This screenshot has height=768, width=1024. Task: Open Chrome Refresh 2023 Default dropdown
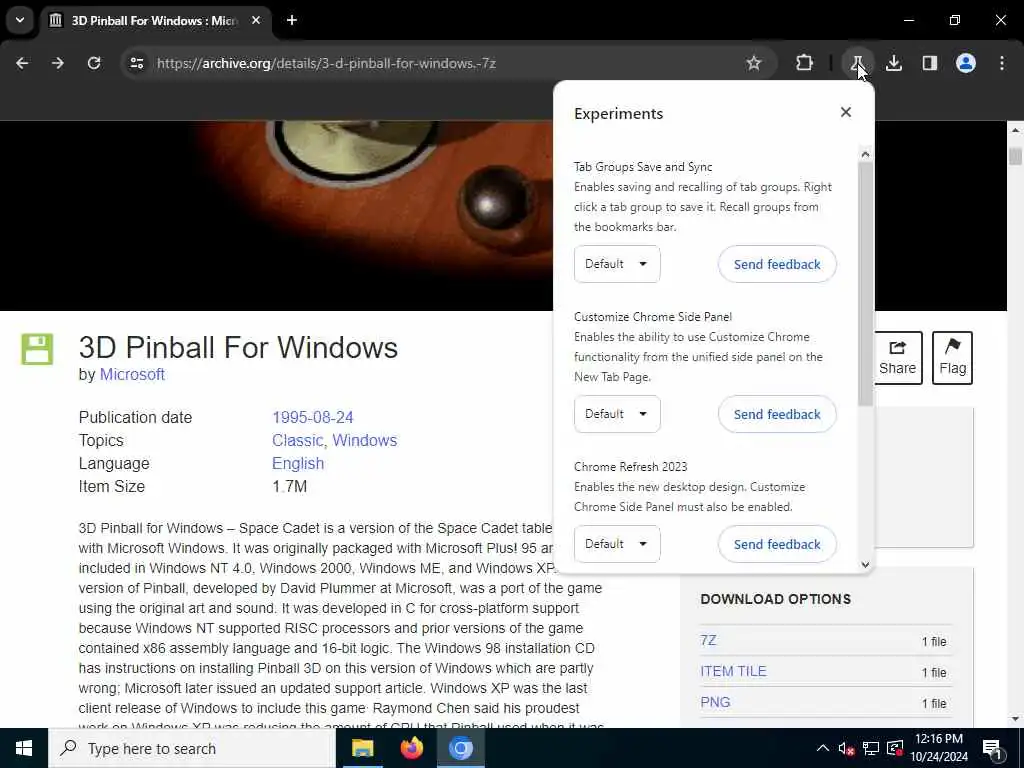coord(617,544)
